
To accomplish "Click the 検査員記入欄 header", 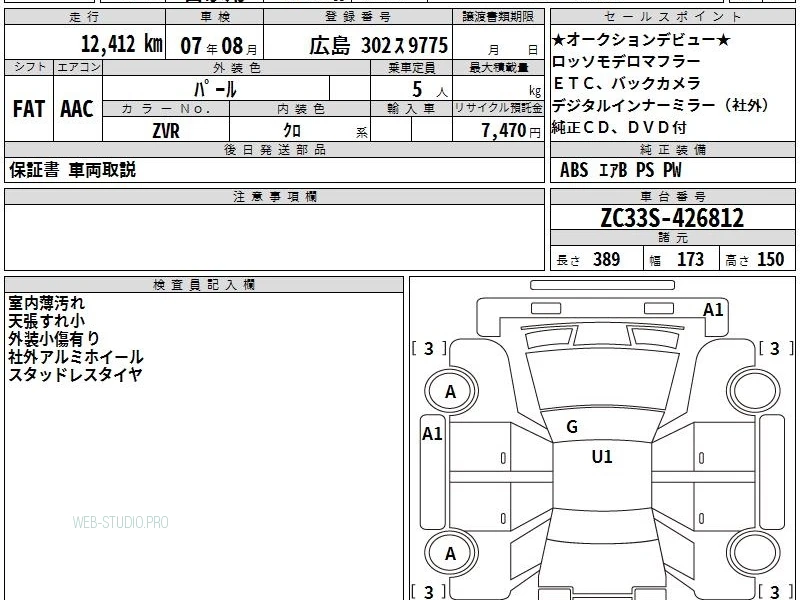I will 204,285.
